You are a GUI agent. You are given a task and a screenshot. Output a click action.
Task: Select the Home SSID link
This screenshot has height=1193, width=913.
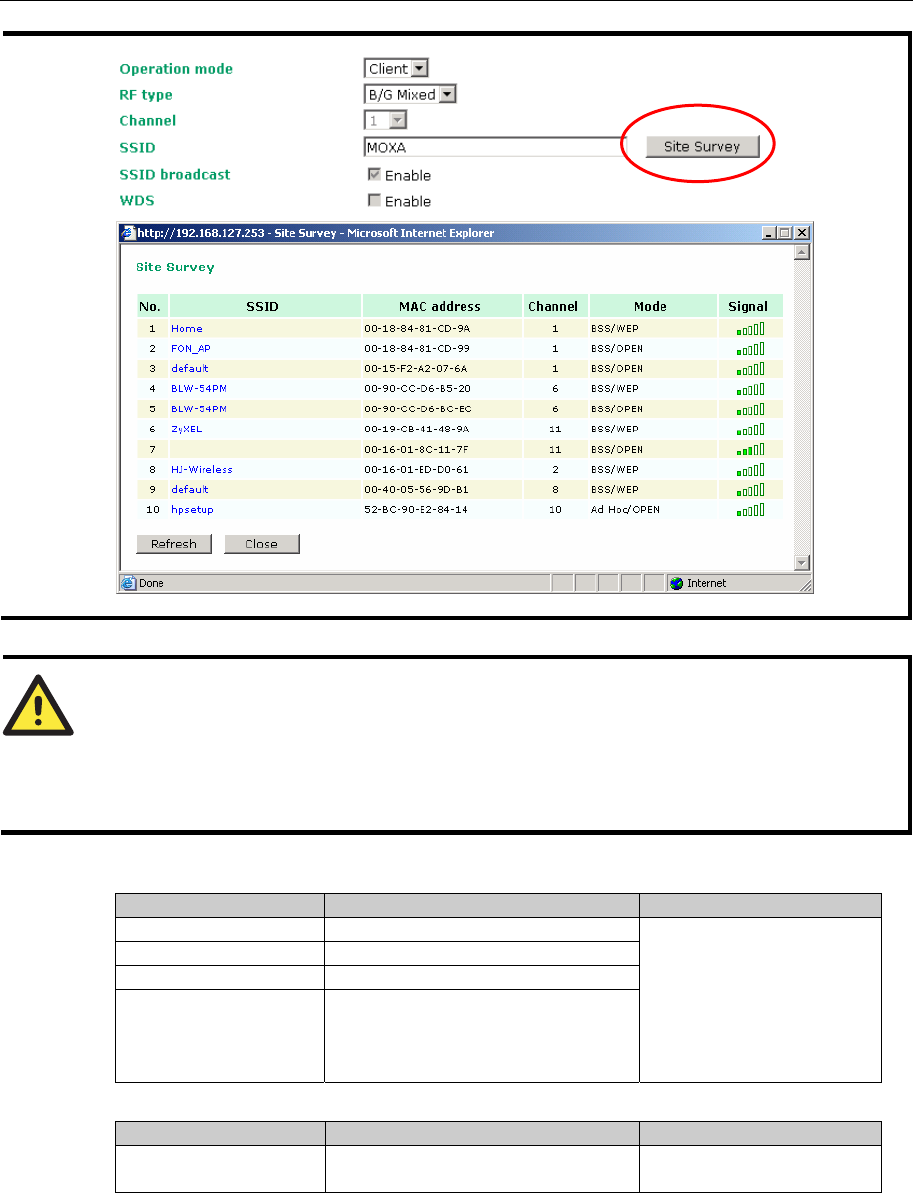[x=186, y=329]
